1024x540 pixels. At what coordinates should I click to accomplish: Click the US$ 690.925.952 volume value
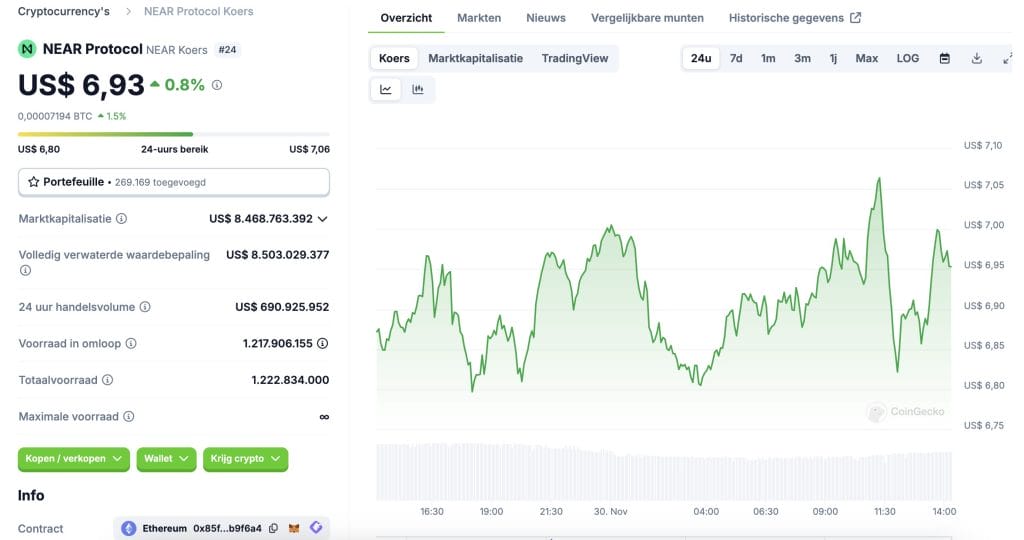(282, 307)
